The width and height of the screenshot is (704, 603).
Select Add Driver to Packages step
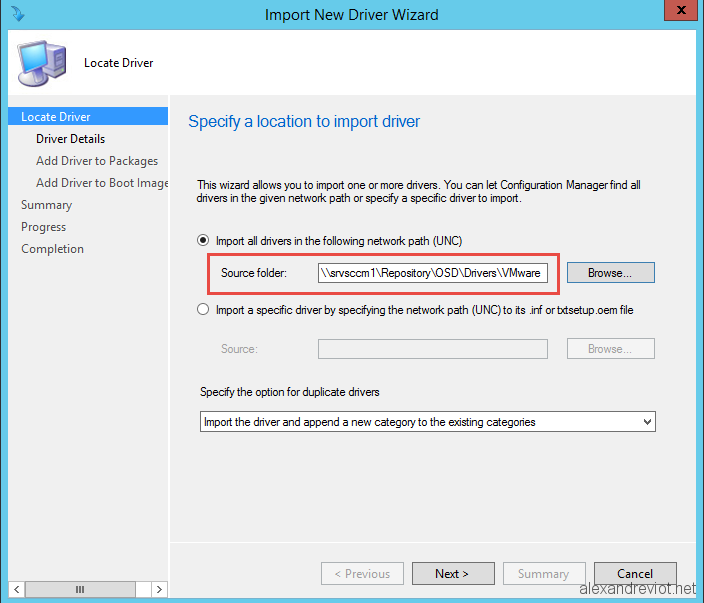coord(97,161)
